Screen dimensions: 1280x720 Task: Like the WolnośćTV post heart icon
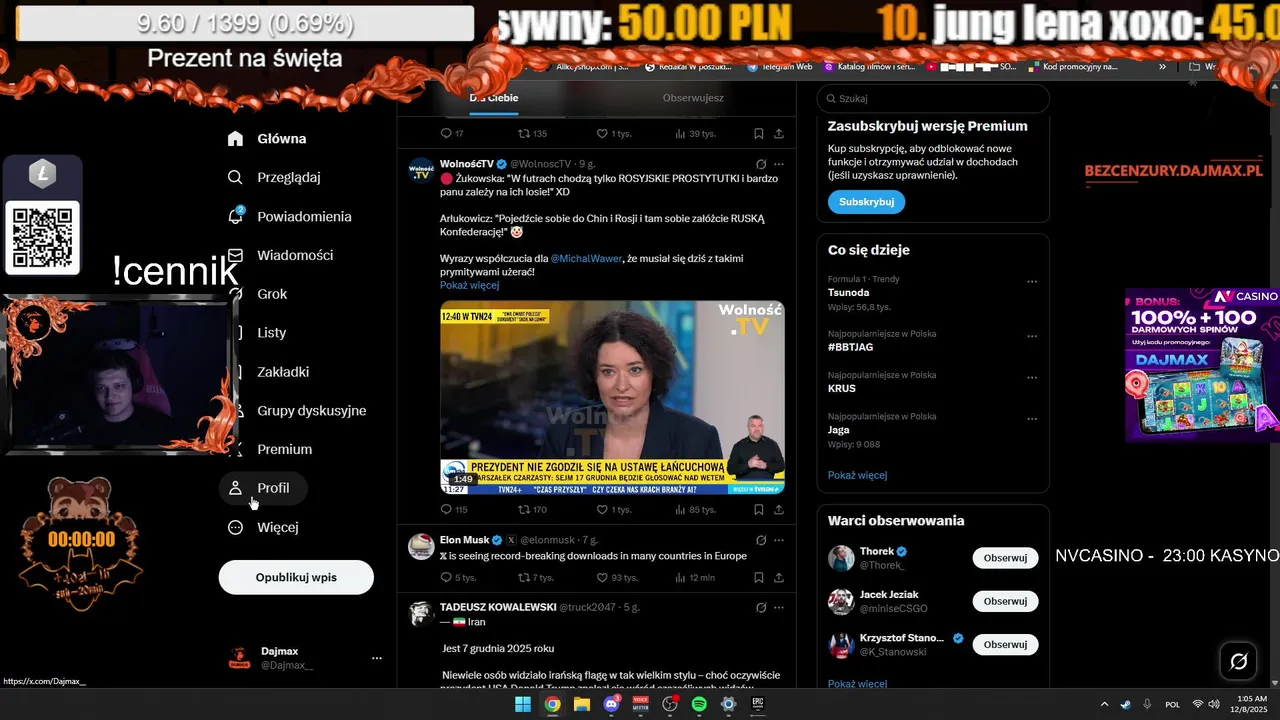pyautogui.click(x=602, y=509)
